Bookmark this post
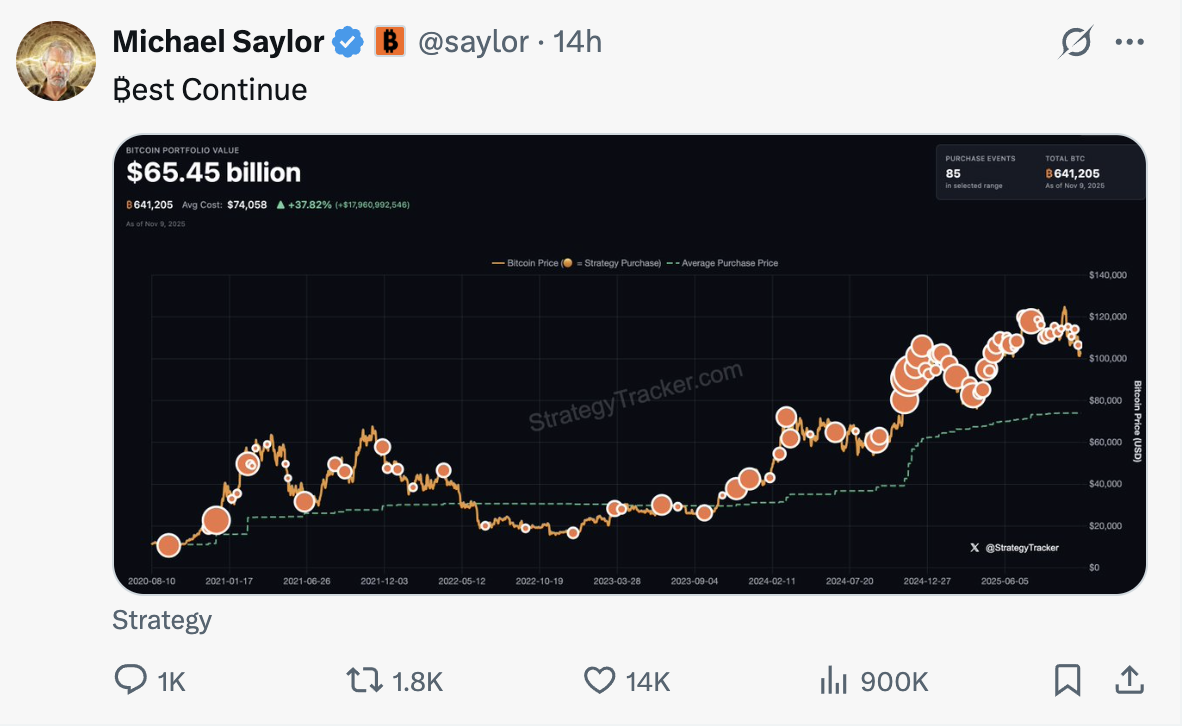The width and height of the screenshot is (1202, 726). 1068,680
